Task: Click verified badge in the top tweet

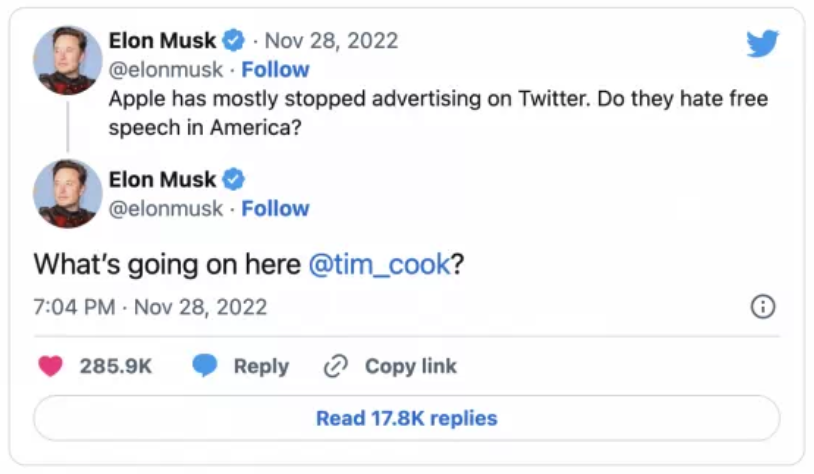Action: tap(233, 41)
